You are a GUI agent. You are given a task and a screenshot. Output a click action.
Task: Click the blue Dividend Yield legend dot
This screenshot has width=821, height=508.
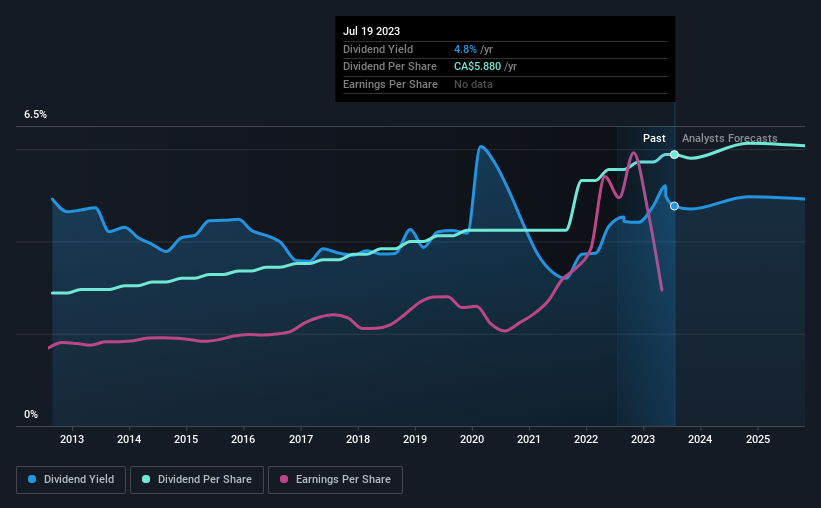pos(32,479)
